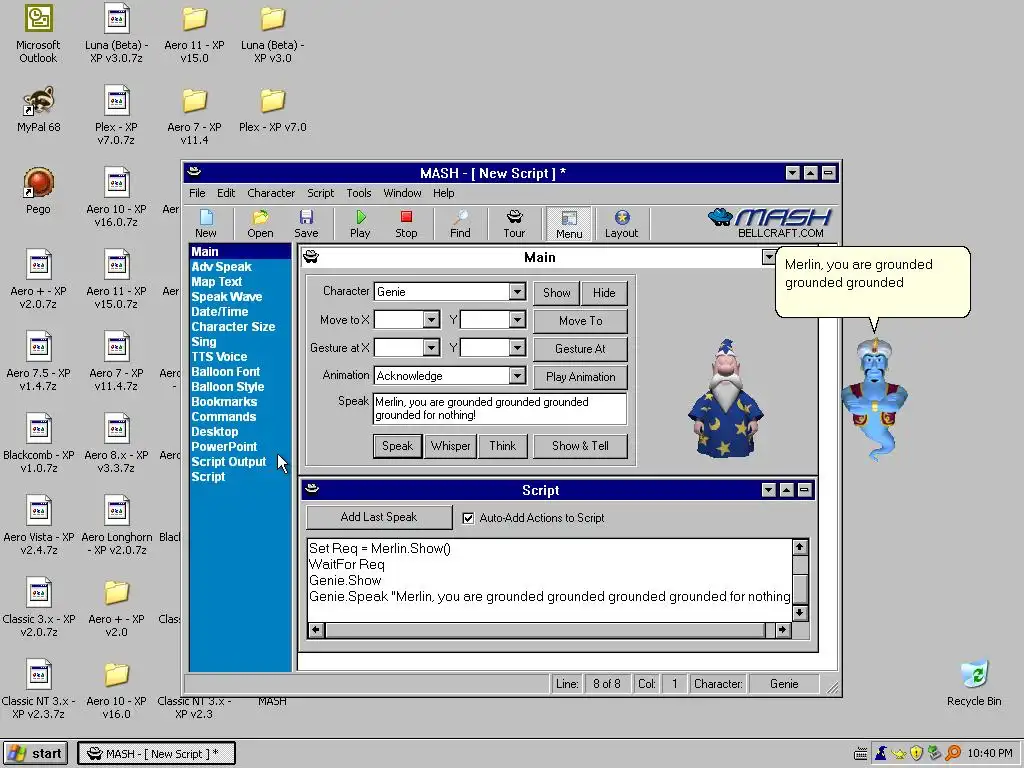Click MASH - [ New Script ] taskbar button

tap(156, 754)
